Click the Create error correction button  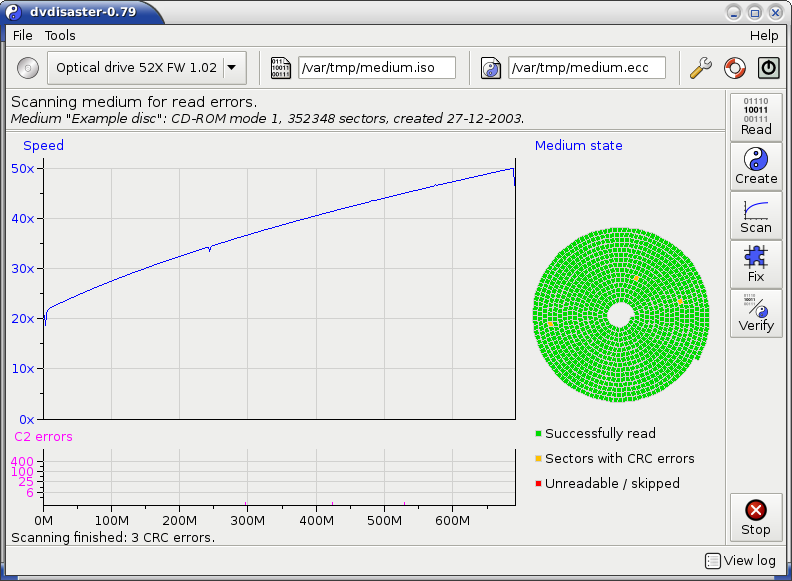tap(756, 166)
